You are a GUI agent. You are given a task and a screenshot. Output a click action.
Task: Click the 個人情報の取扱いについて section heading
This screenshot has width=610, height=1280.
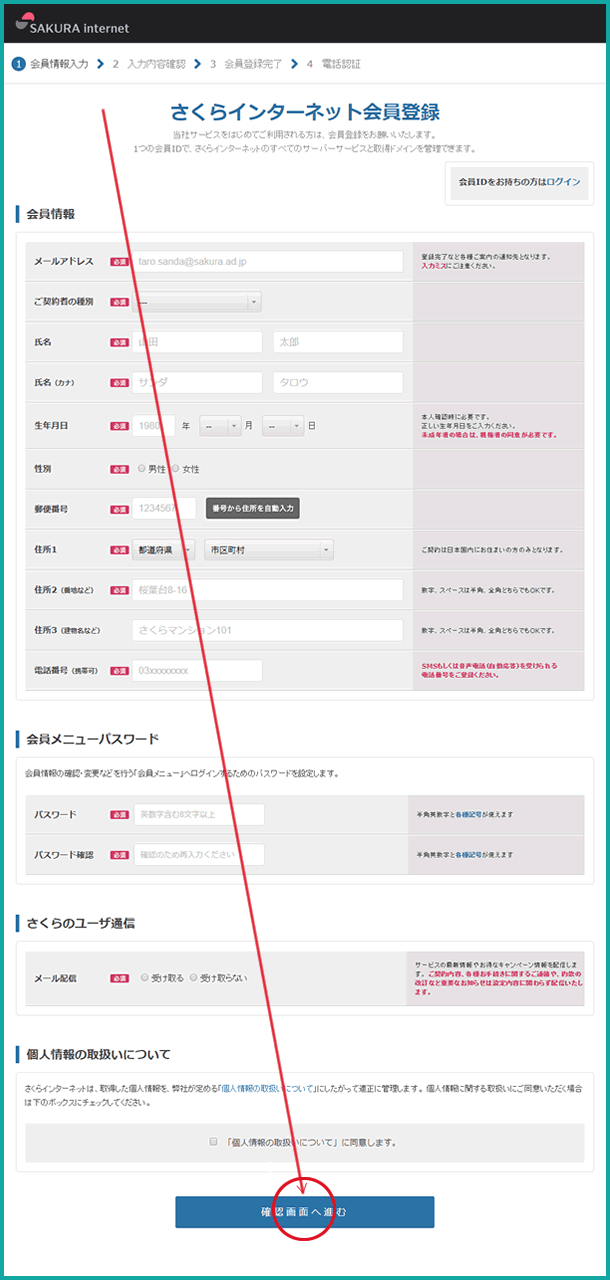point(98,1054)
